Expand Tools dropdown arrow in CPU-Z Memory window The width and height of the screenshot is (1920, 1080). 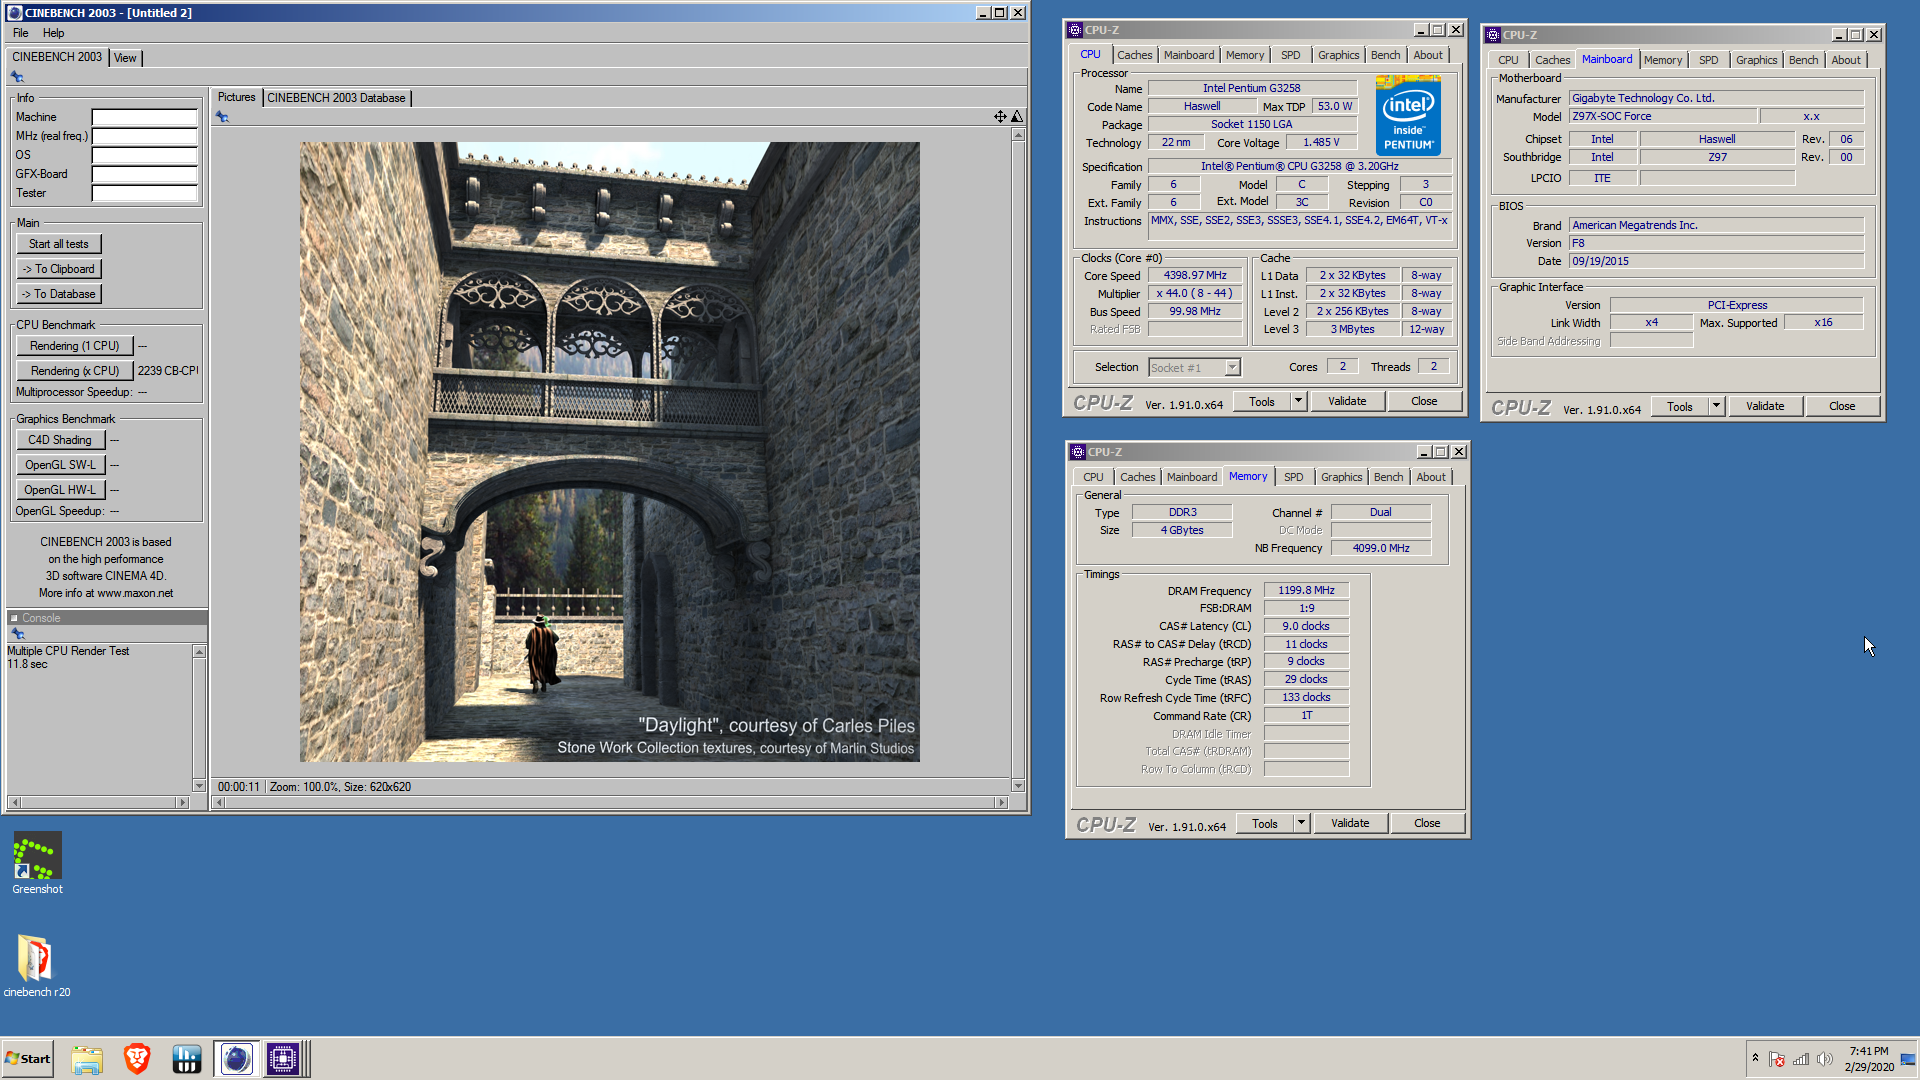[1301, 823]
